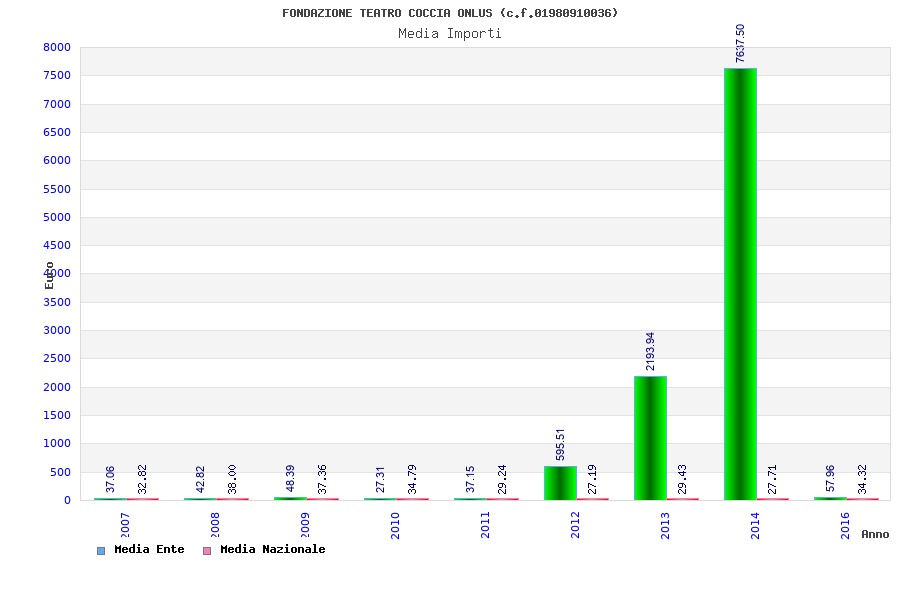This screenshot has width=900, height=600.
Task: Click the Euro axis title
Action: coord(49,276)
